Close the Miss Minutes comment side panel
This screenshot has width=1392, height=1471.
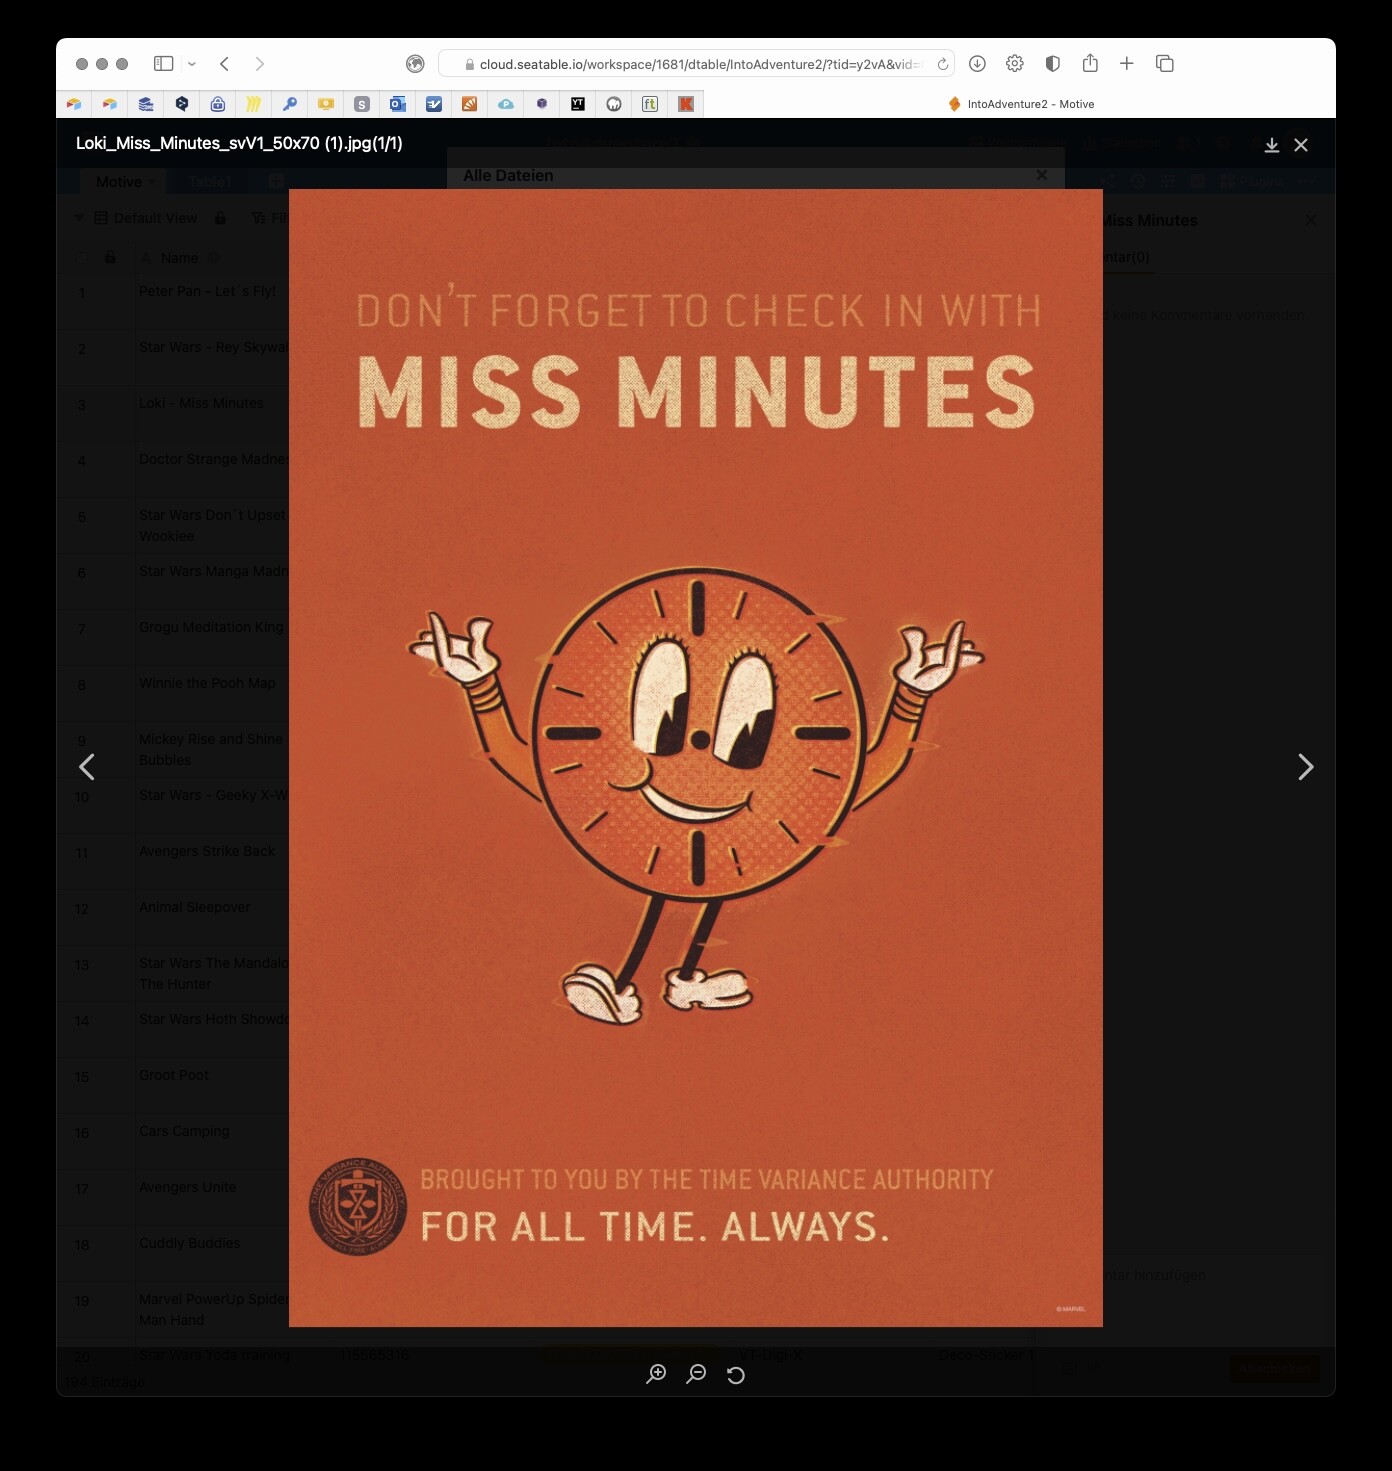[1311, 220]
